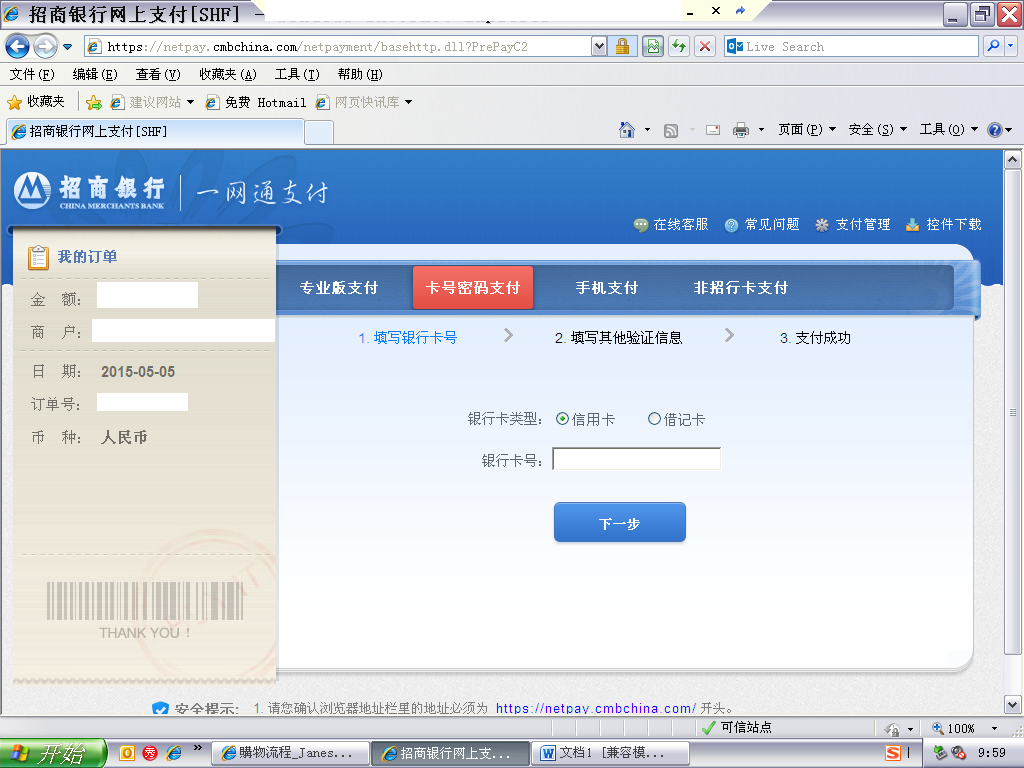Click the 下一步 button
Viewport: 1024px width, 768px height.
point(620,522)
